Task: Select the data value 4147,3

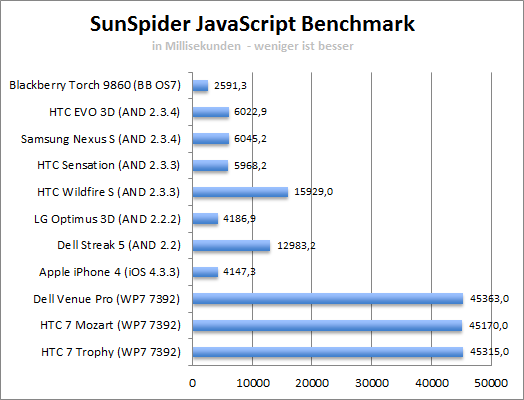Action: [x=239, y=272]
